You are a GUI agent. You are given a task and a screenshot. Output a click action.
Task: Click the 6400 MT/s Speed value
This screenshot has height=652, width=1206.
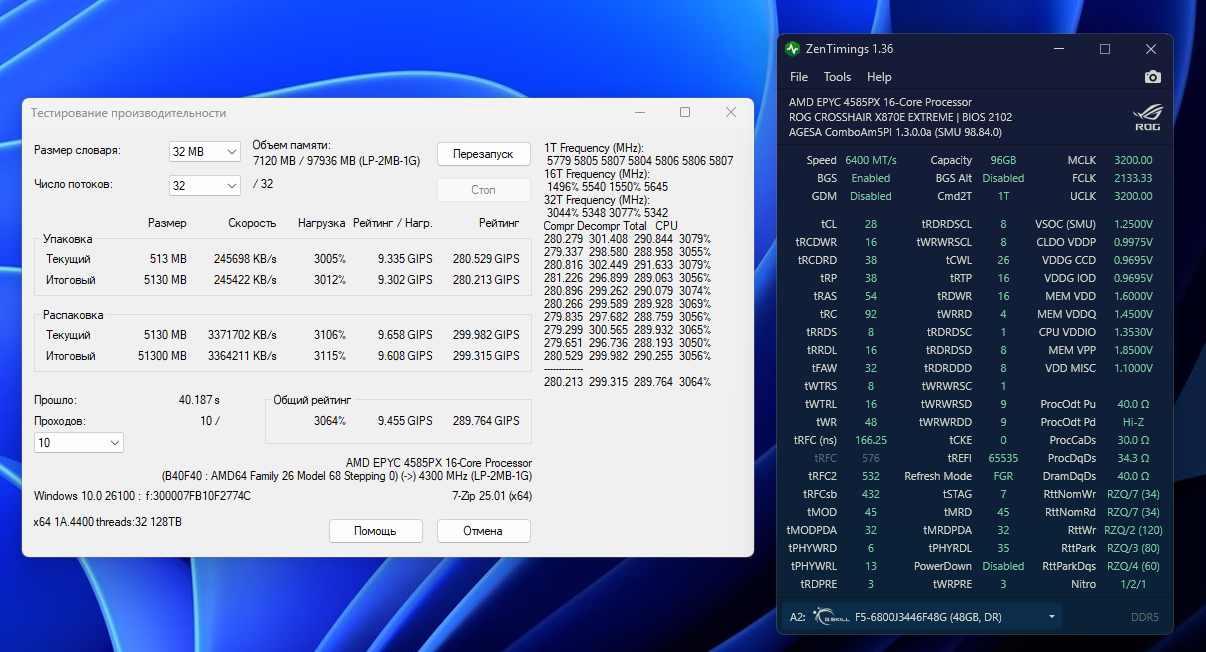(871, 160)
